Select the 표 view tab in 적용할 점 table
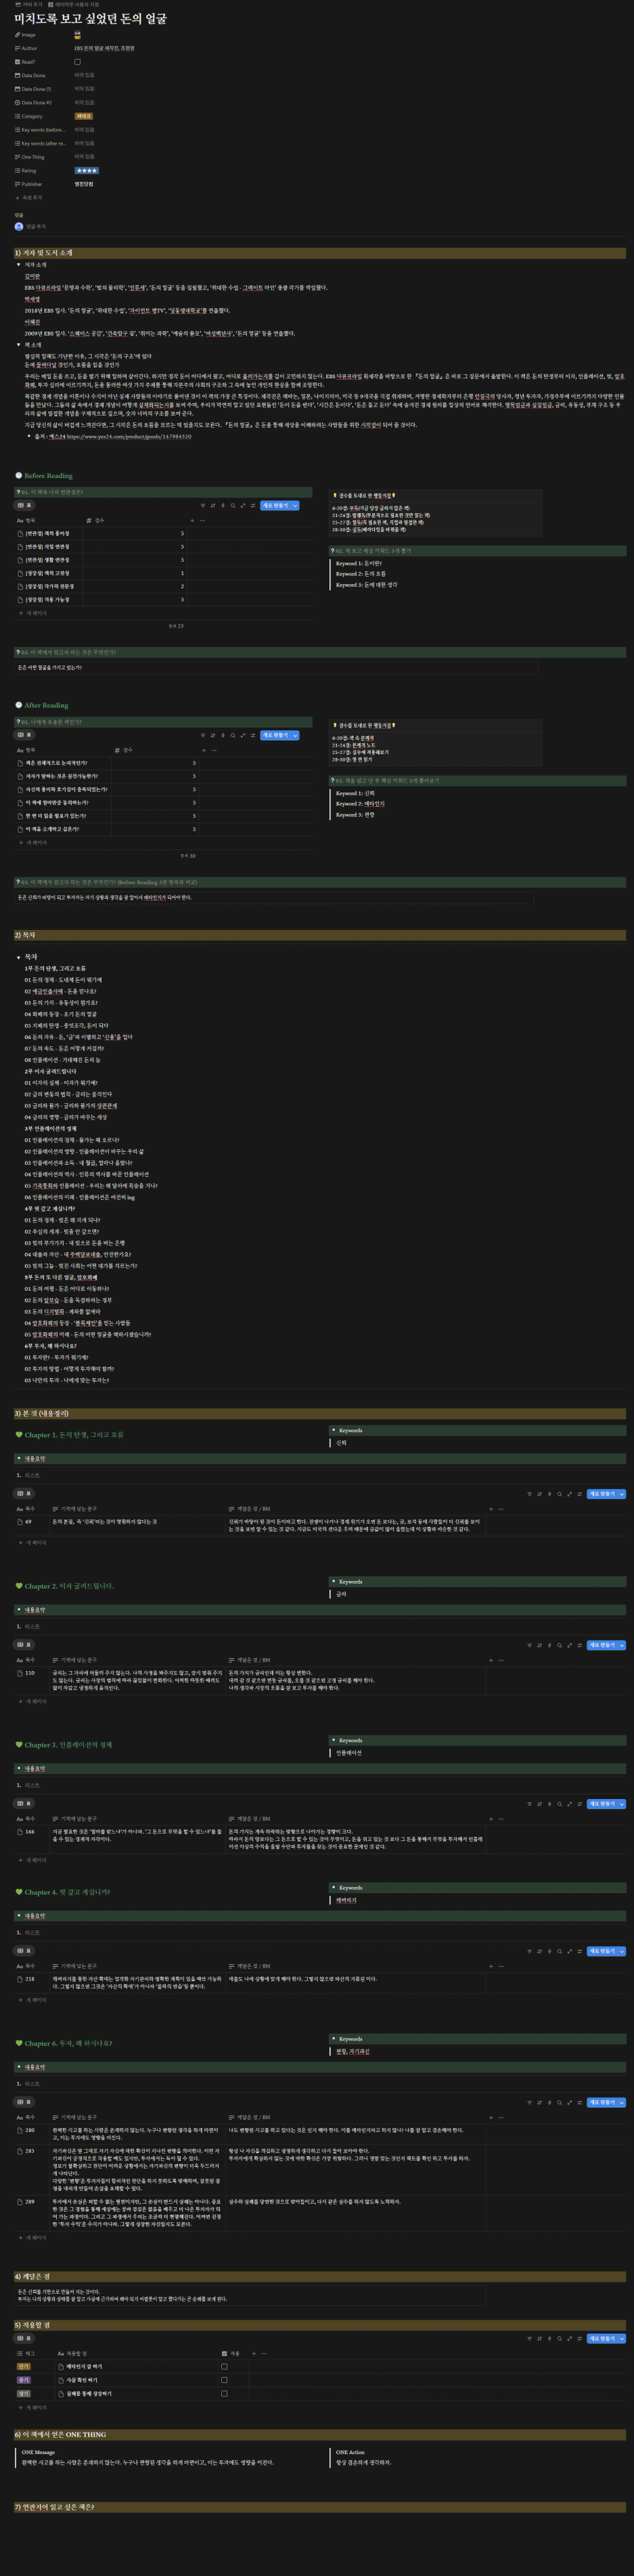The image size is (634, 2576). [24, 2339]
